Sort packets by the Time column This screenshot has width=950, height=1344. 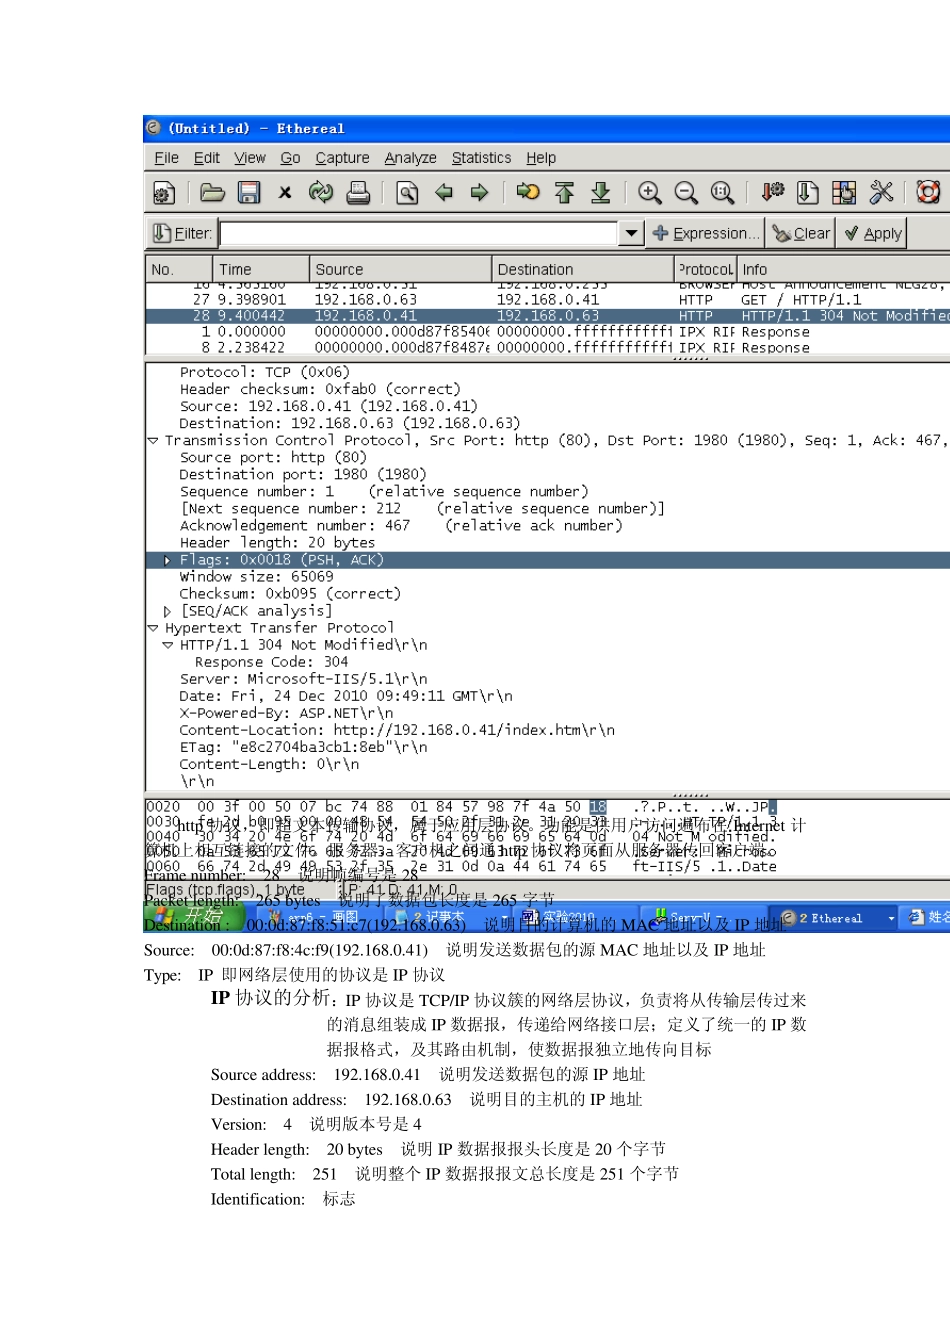pos(261,270)
